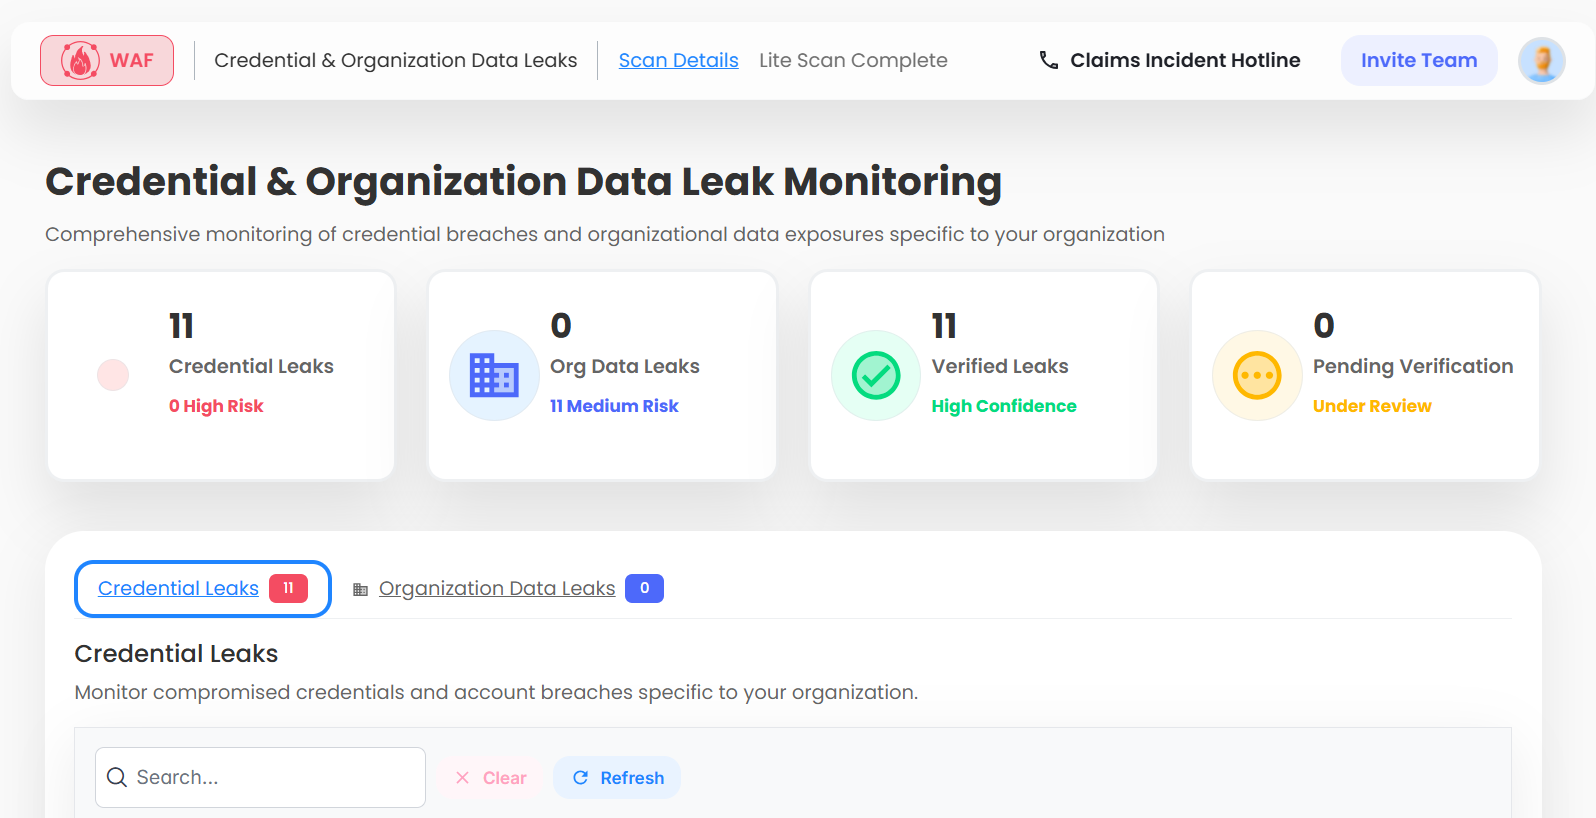Viewport: 1596px width, 818px height.
Task: Click the 'Credential & Organization Data Leaks' header title
Action: pos(395,60)
